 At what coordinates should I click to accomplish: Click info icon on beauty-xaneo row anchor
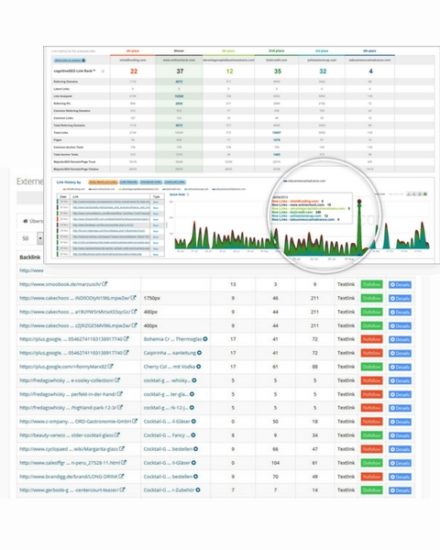[x=193, y=435]
